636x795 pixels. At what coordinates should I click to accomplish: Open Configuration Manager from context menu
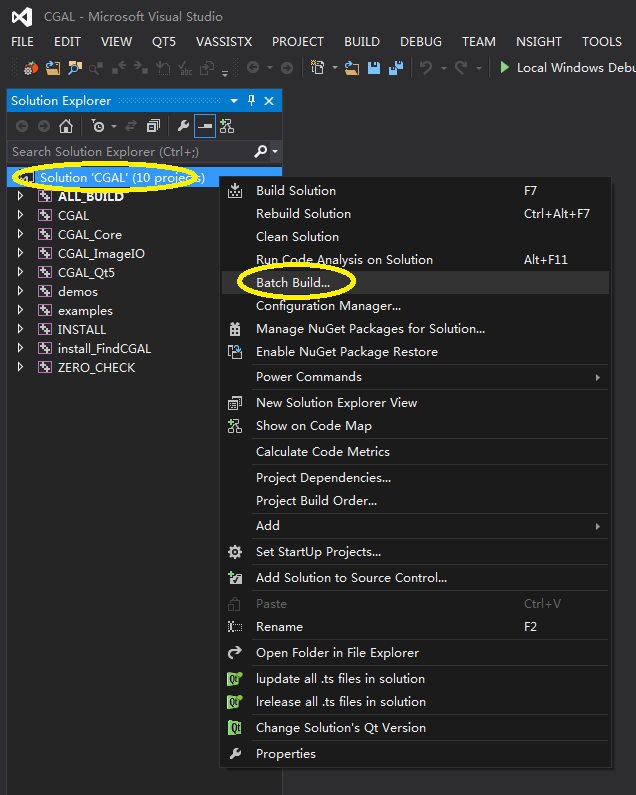(x=415, y=306)
